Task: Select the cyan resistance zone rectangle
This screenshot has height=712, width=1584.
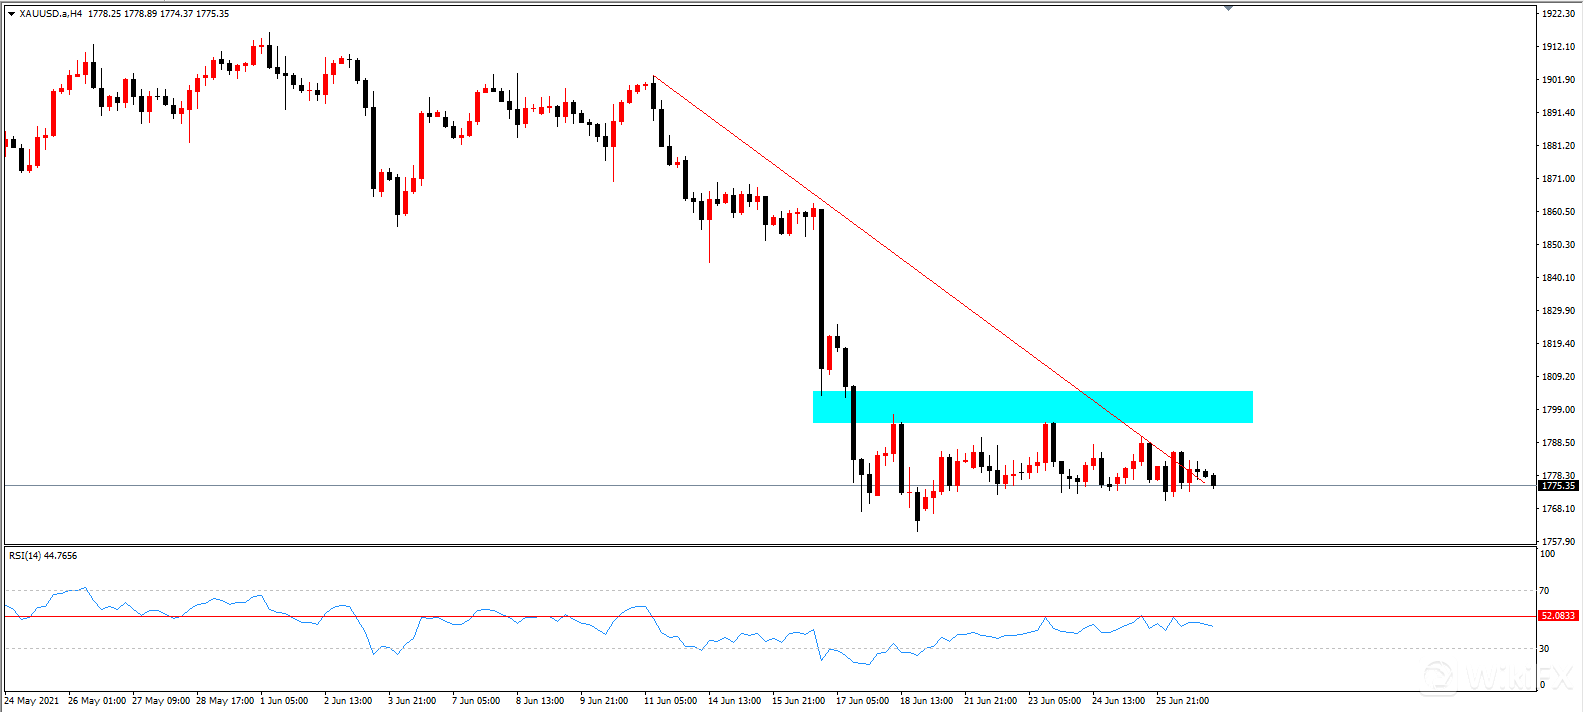Action: point(1032,407)
